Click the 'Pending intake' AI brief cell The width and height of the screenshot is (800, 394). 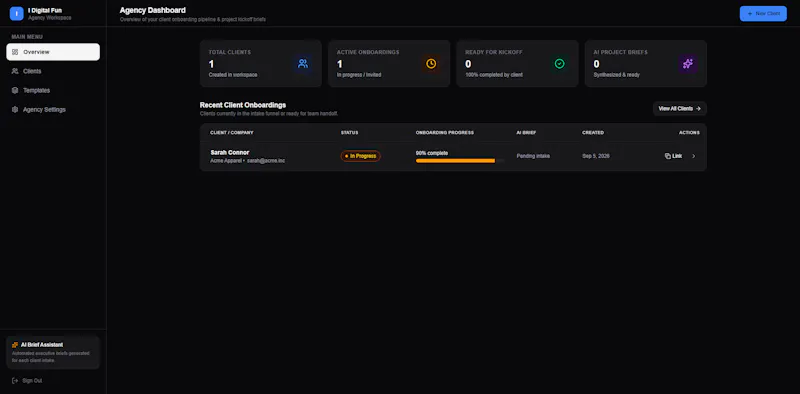[x=533, y=156]
